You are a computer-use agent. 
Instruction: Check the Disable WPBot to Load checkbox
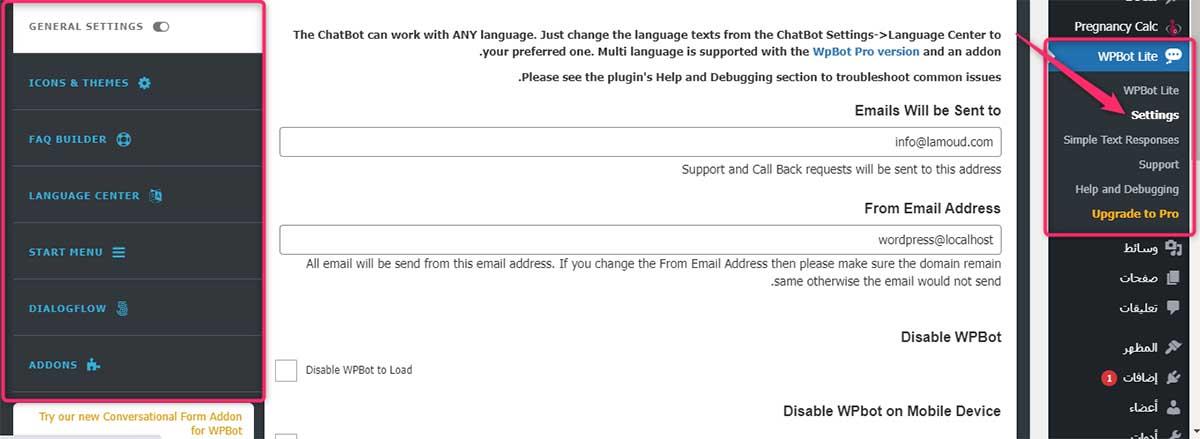[286, 370]
